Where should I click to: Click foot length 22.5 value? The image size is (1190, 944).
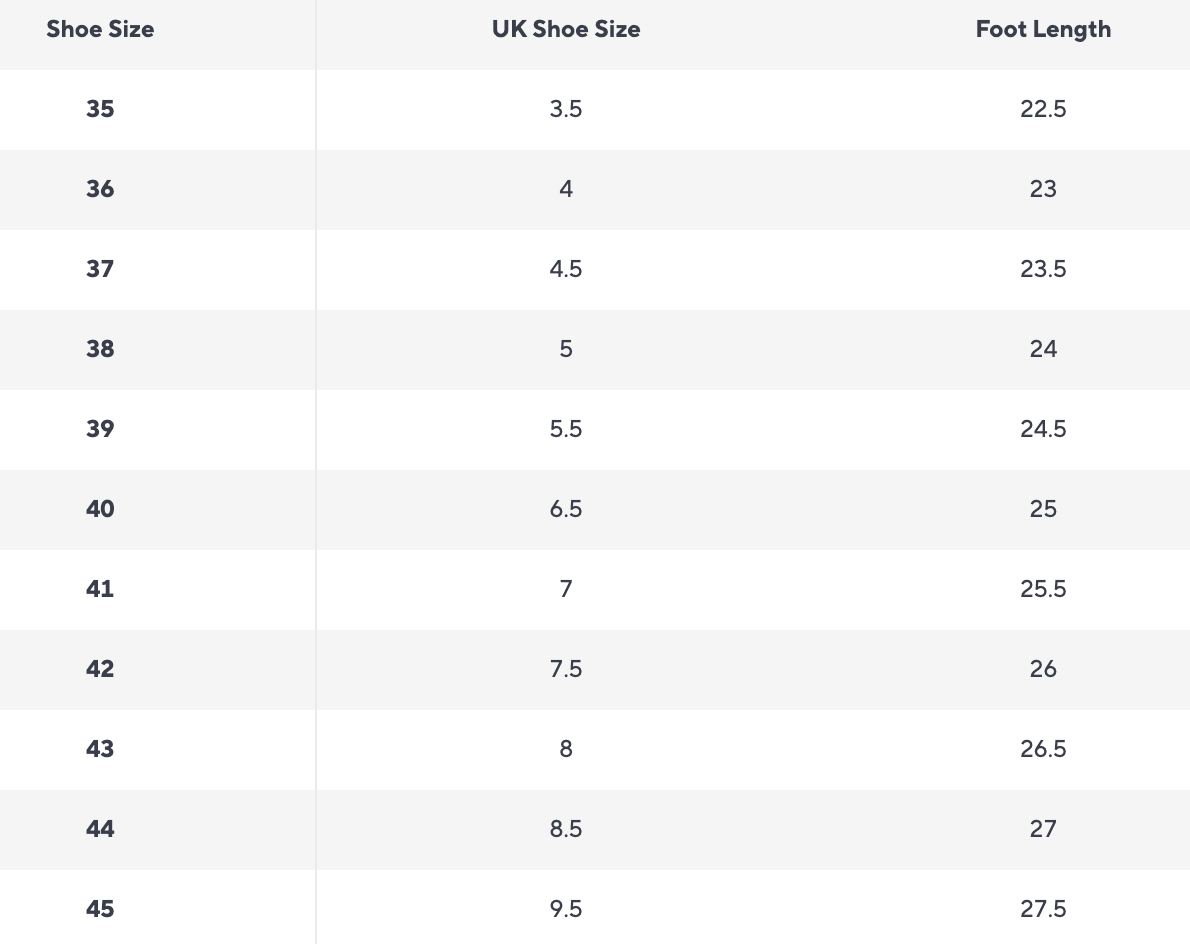point(1043,109)
